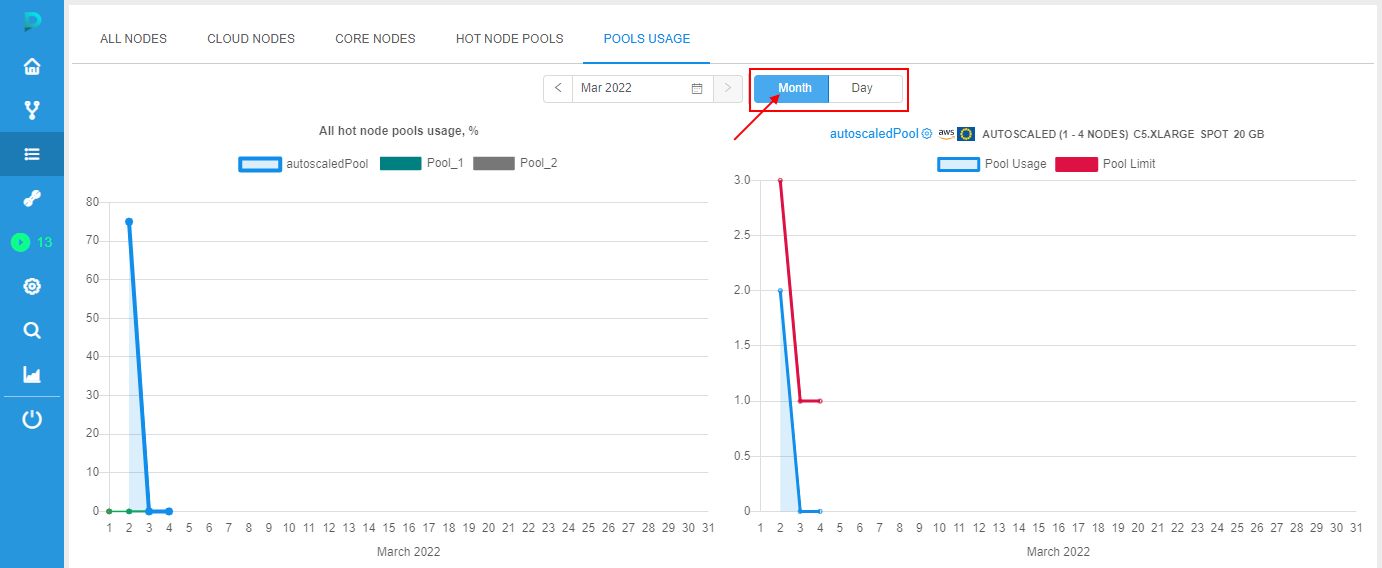1382x568 pixels.
Task: Go to the Home dashboard icon
Action: coord(32,67)
